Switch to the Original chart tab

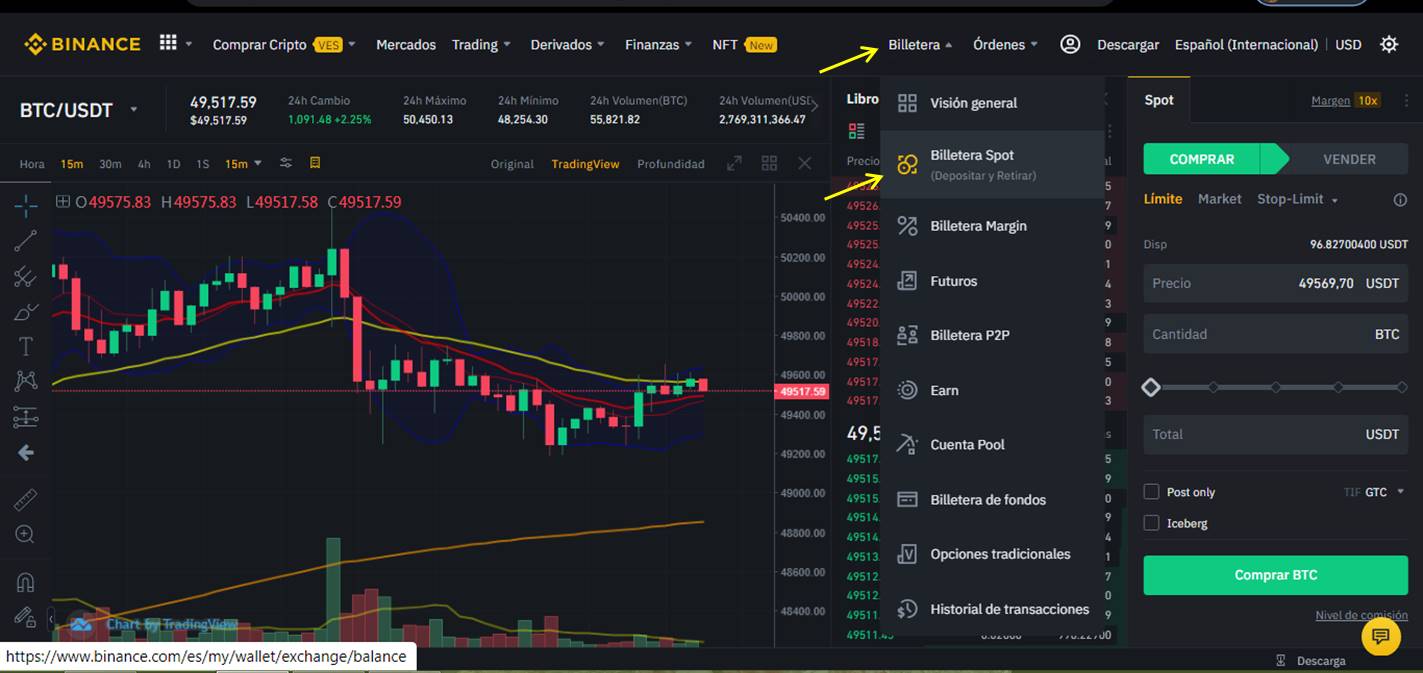(x=512, y=164)
